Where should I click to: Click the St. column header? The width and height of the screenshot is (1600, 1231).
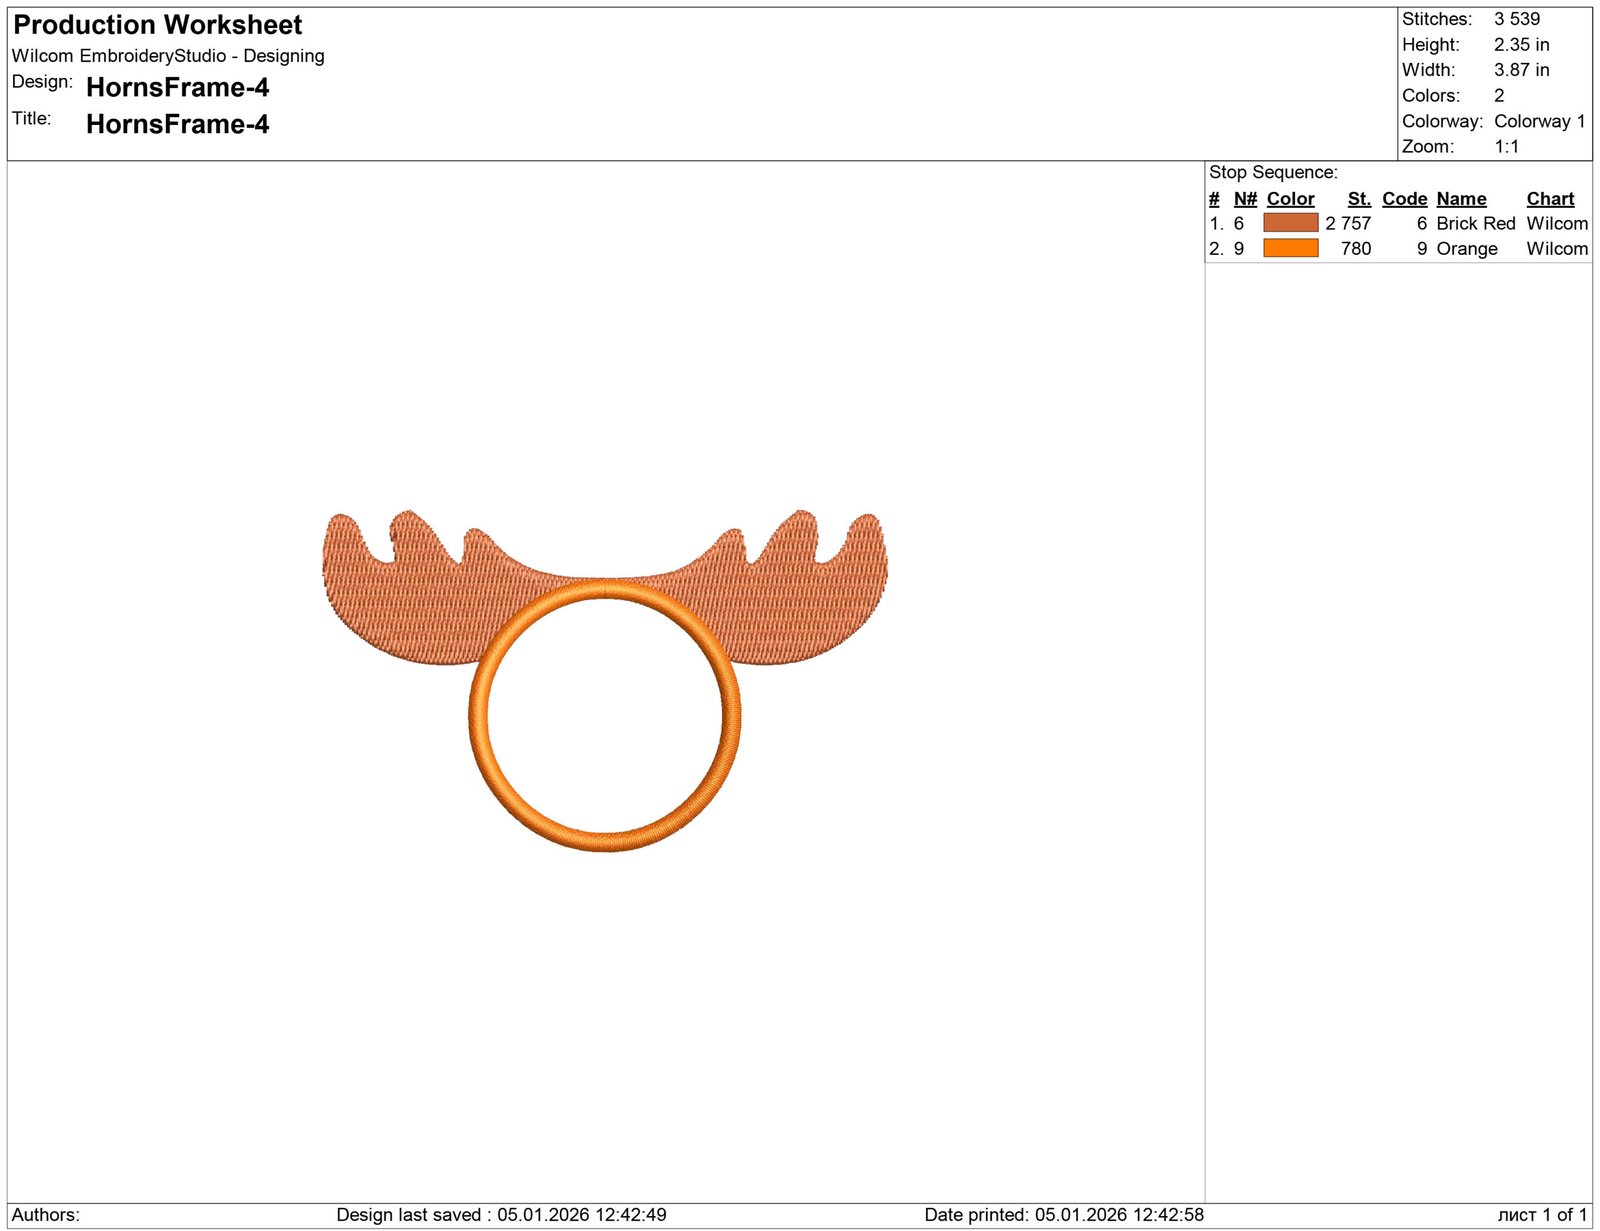pyautogui.click(x=1358, y=199)
